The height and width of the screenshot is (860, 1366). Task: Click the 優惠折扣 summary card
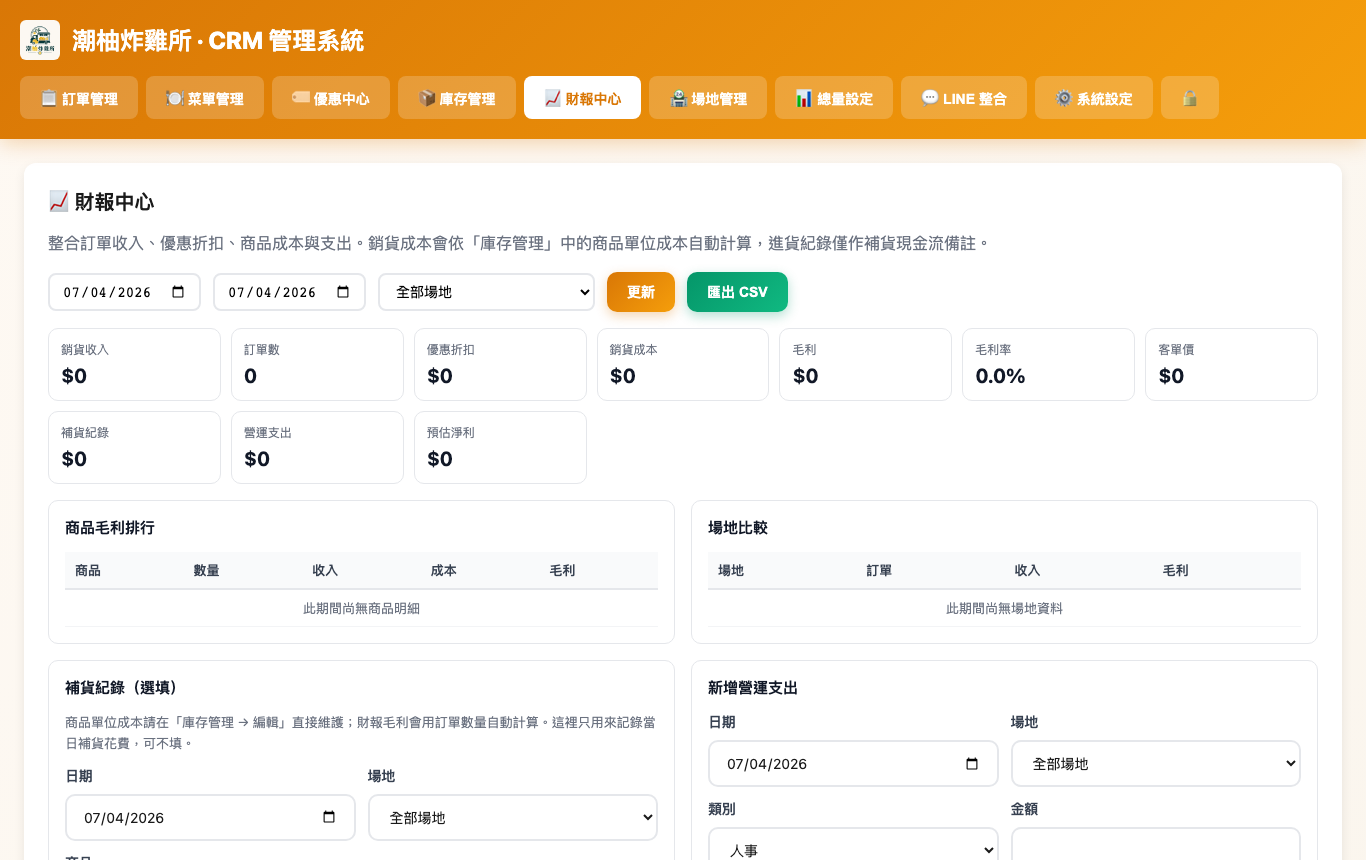500,364
